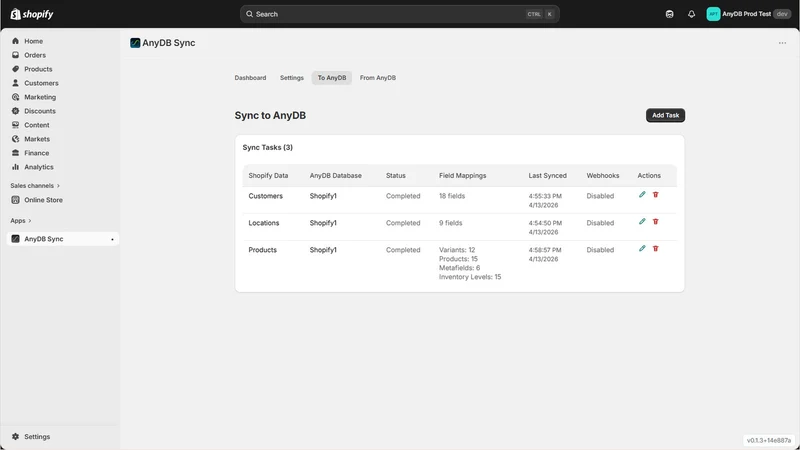Image resolution: width=800 pixels, height=450 pixels.
Task: Click the version label v0.1.3+14e887a
Action: click(x=768, y=440)
